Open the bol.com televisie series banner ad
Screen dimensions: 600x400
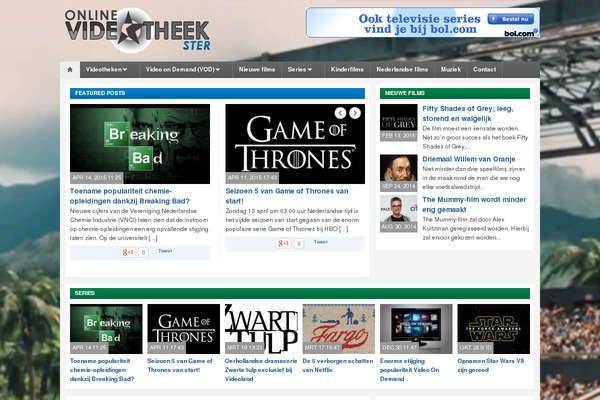(423, 23)
